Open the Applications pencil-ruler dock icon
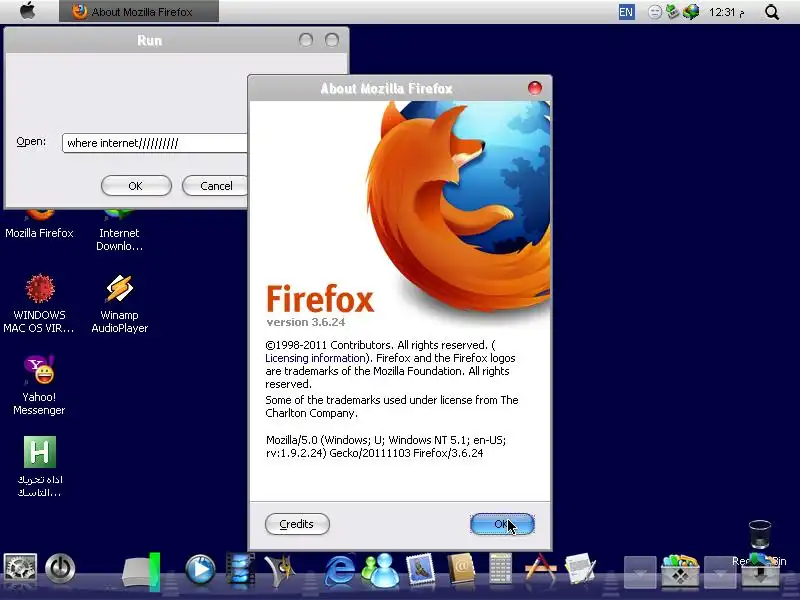Viewport: 800px width, 600px height. pos(540,568)
